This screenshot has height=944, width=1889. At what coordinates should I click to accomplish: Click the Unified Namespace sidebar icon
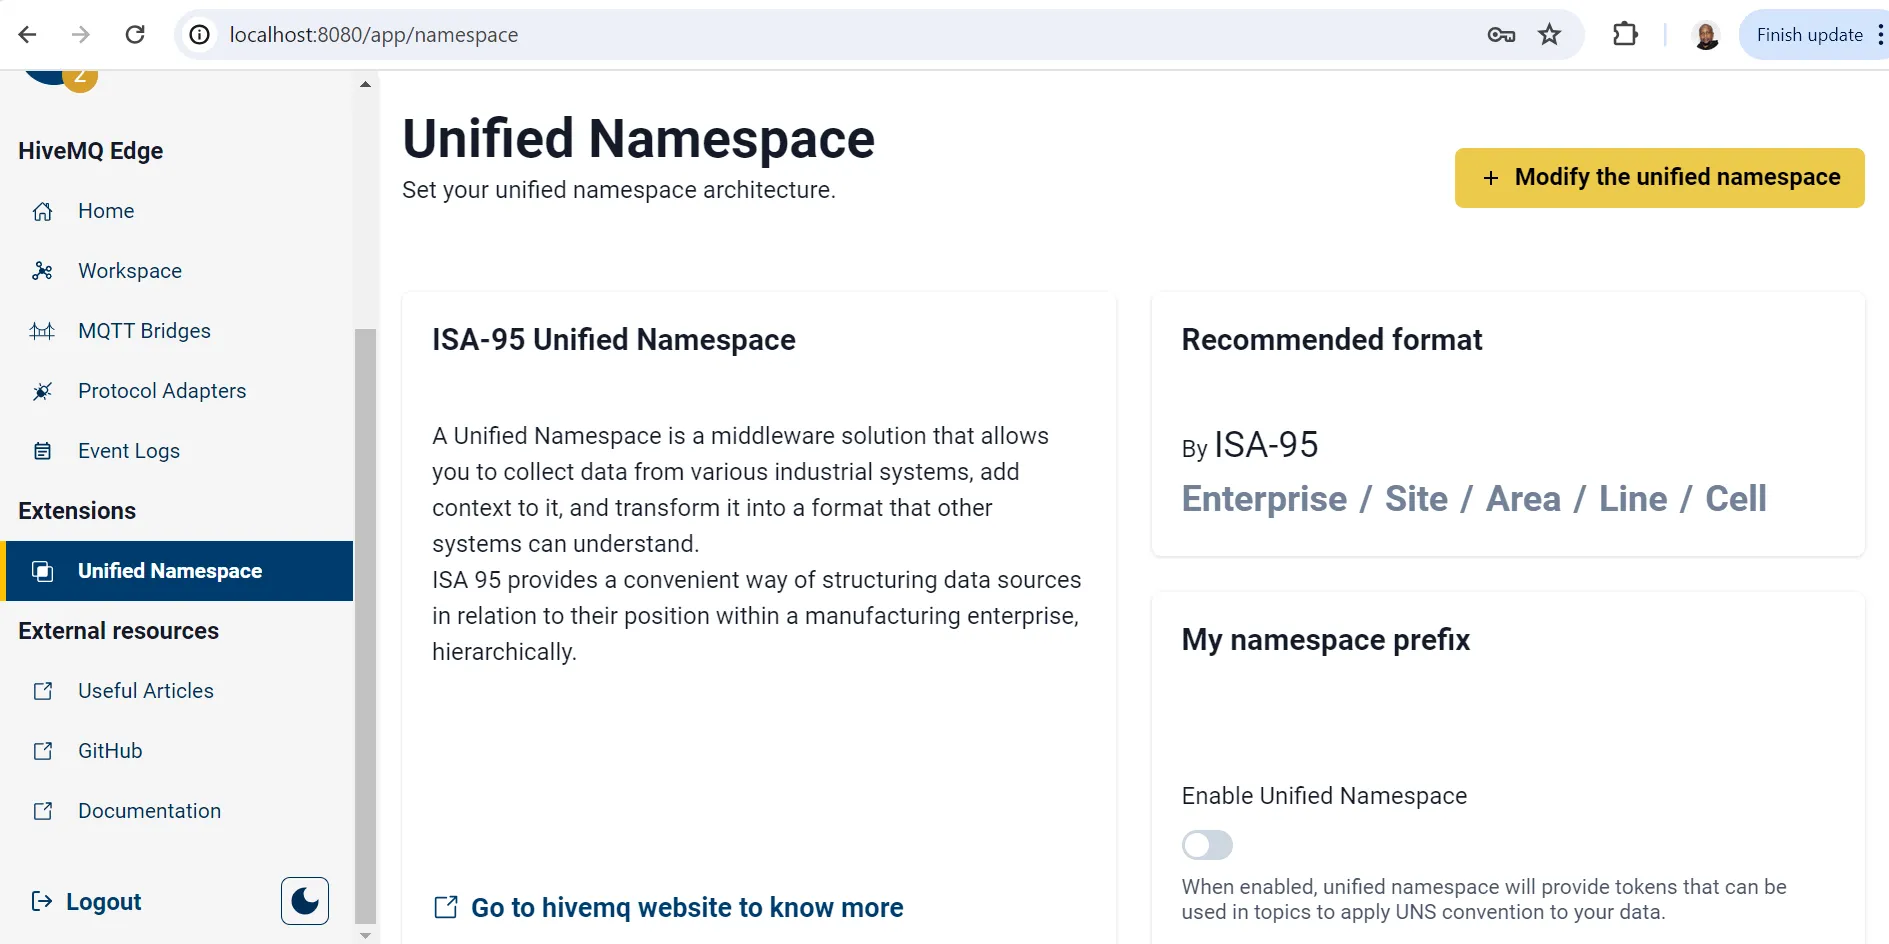[42, 571]
